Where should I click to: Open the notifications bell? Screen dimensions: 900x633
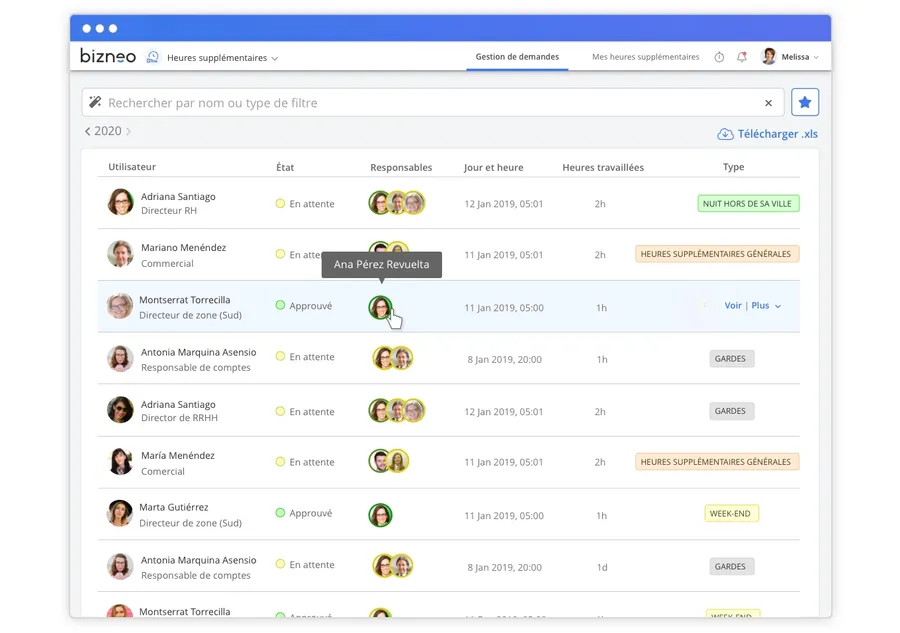click(742, 57)
